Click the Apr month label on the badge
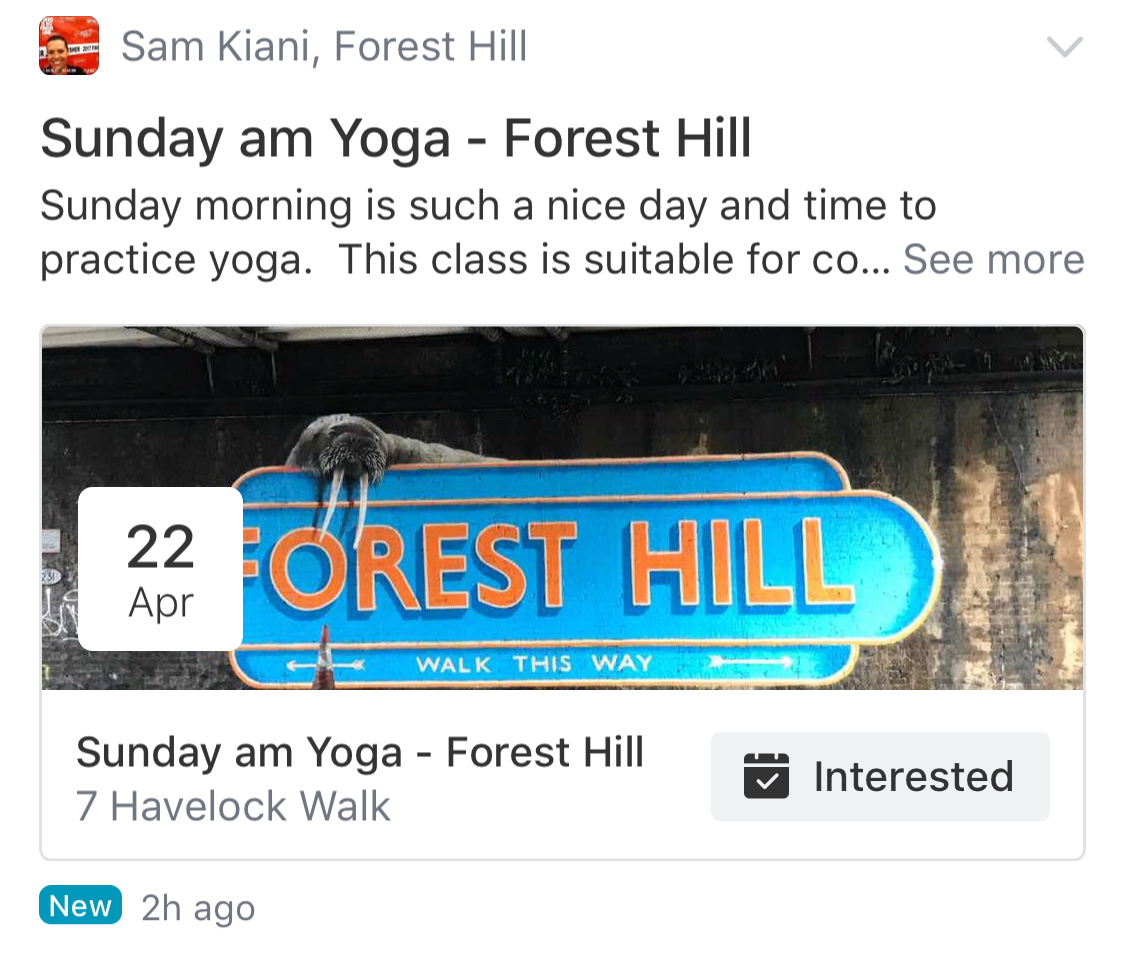The height and width of the screenshot is (956, 1125). pyautogui.click(x=161, y=605)
